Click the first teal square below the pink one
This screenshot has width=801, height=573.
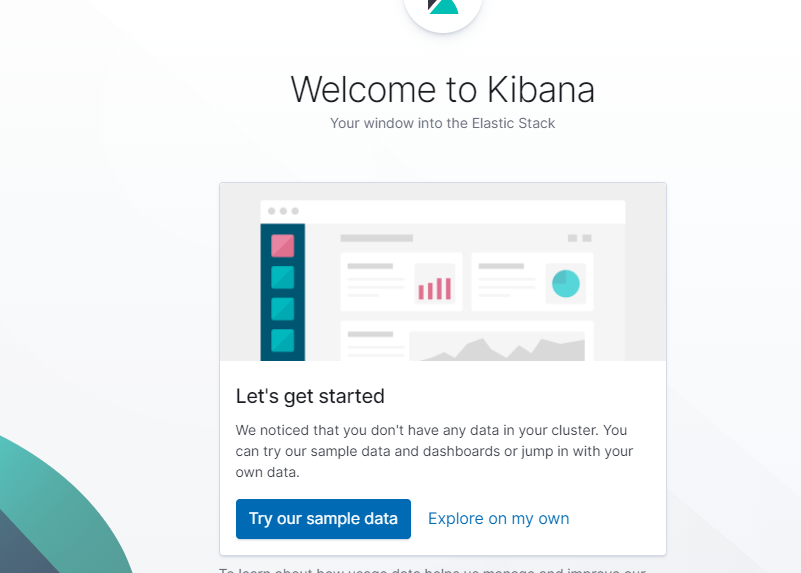pyautogui.click(x=282, y=277)
